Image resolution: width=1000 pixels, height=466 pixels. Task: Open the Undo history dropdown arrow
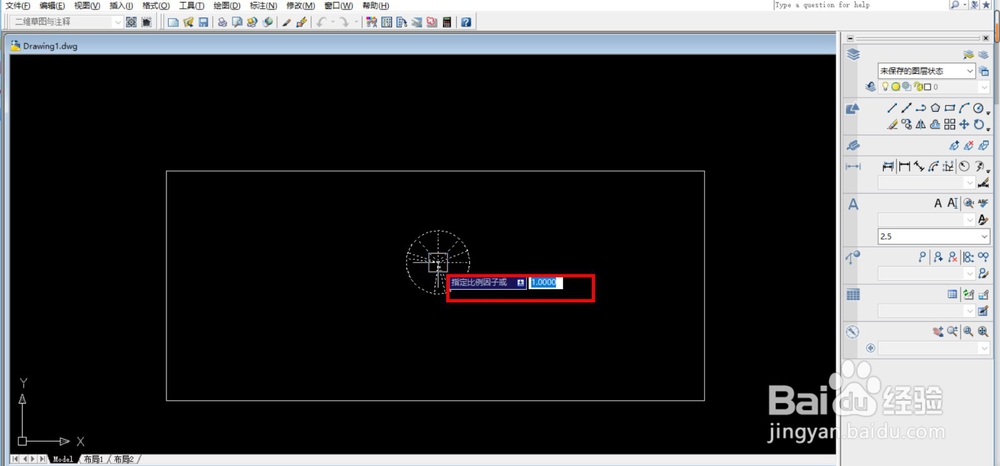(x=333, y=22)
